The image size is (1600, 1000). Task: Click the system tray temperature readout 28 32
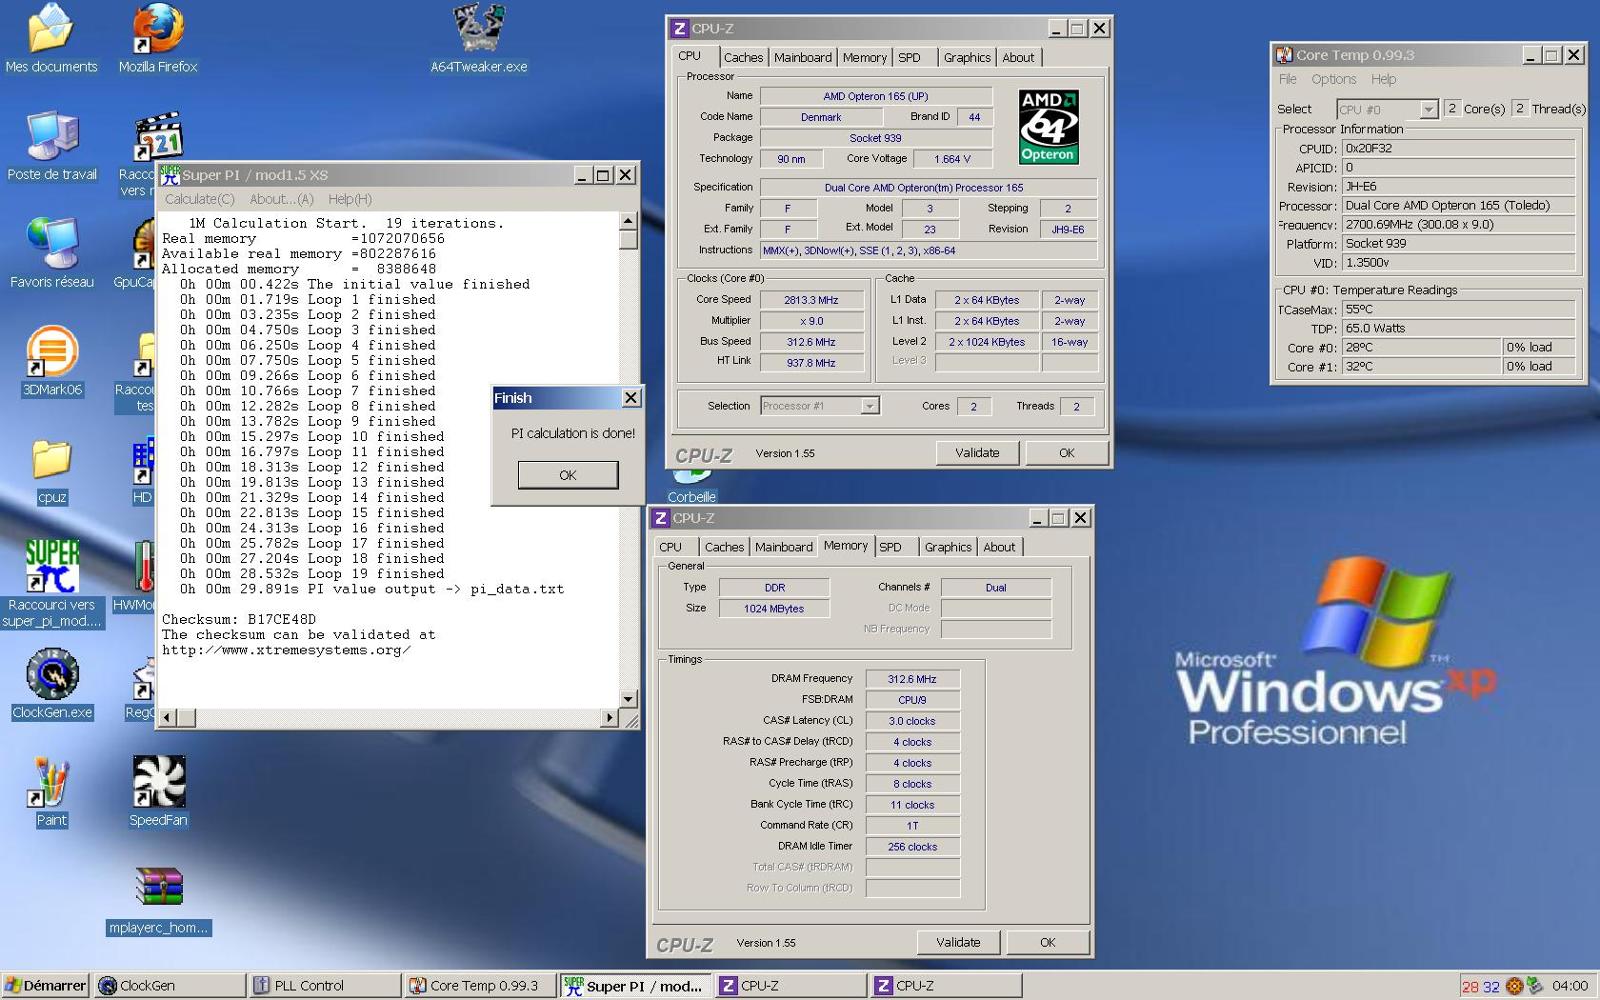click(x=1480, y=986)
